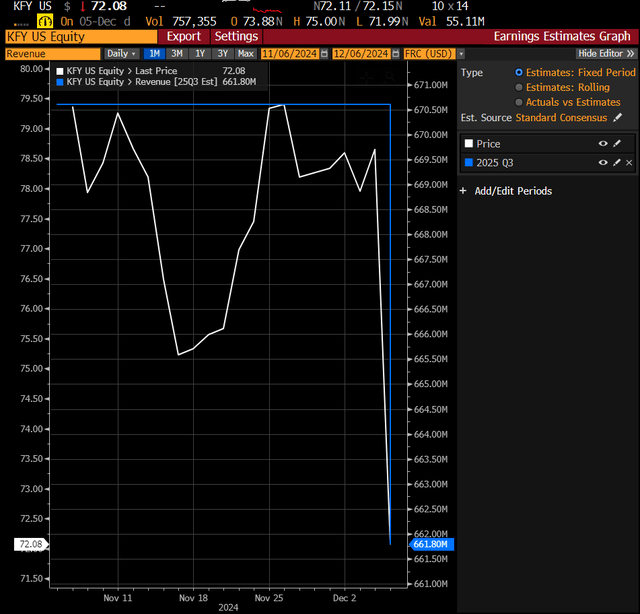Hide the Price series with eye icon
This screenshot has width=640, height=614.
coord(602,144)
